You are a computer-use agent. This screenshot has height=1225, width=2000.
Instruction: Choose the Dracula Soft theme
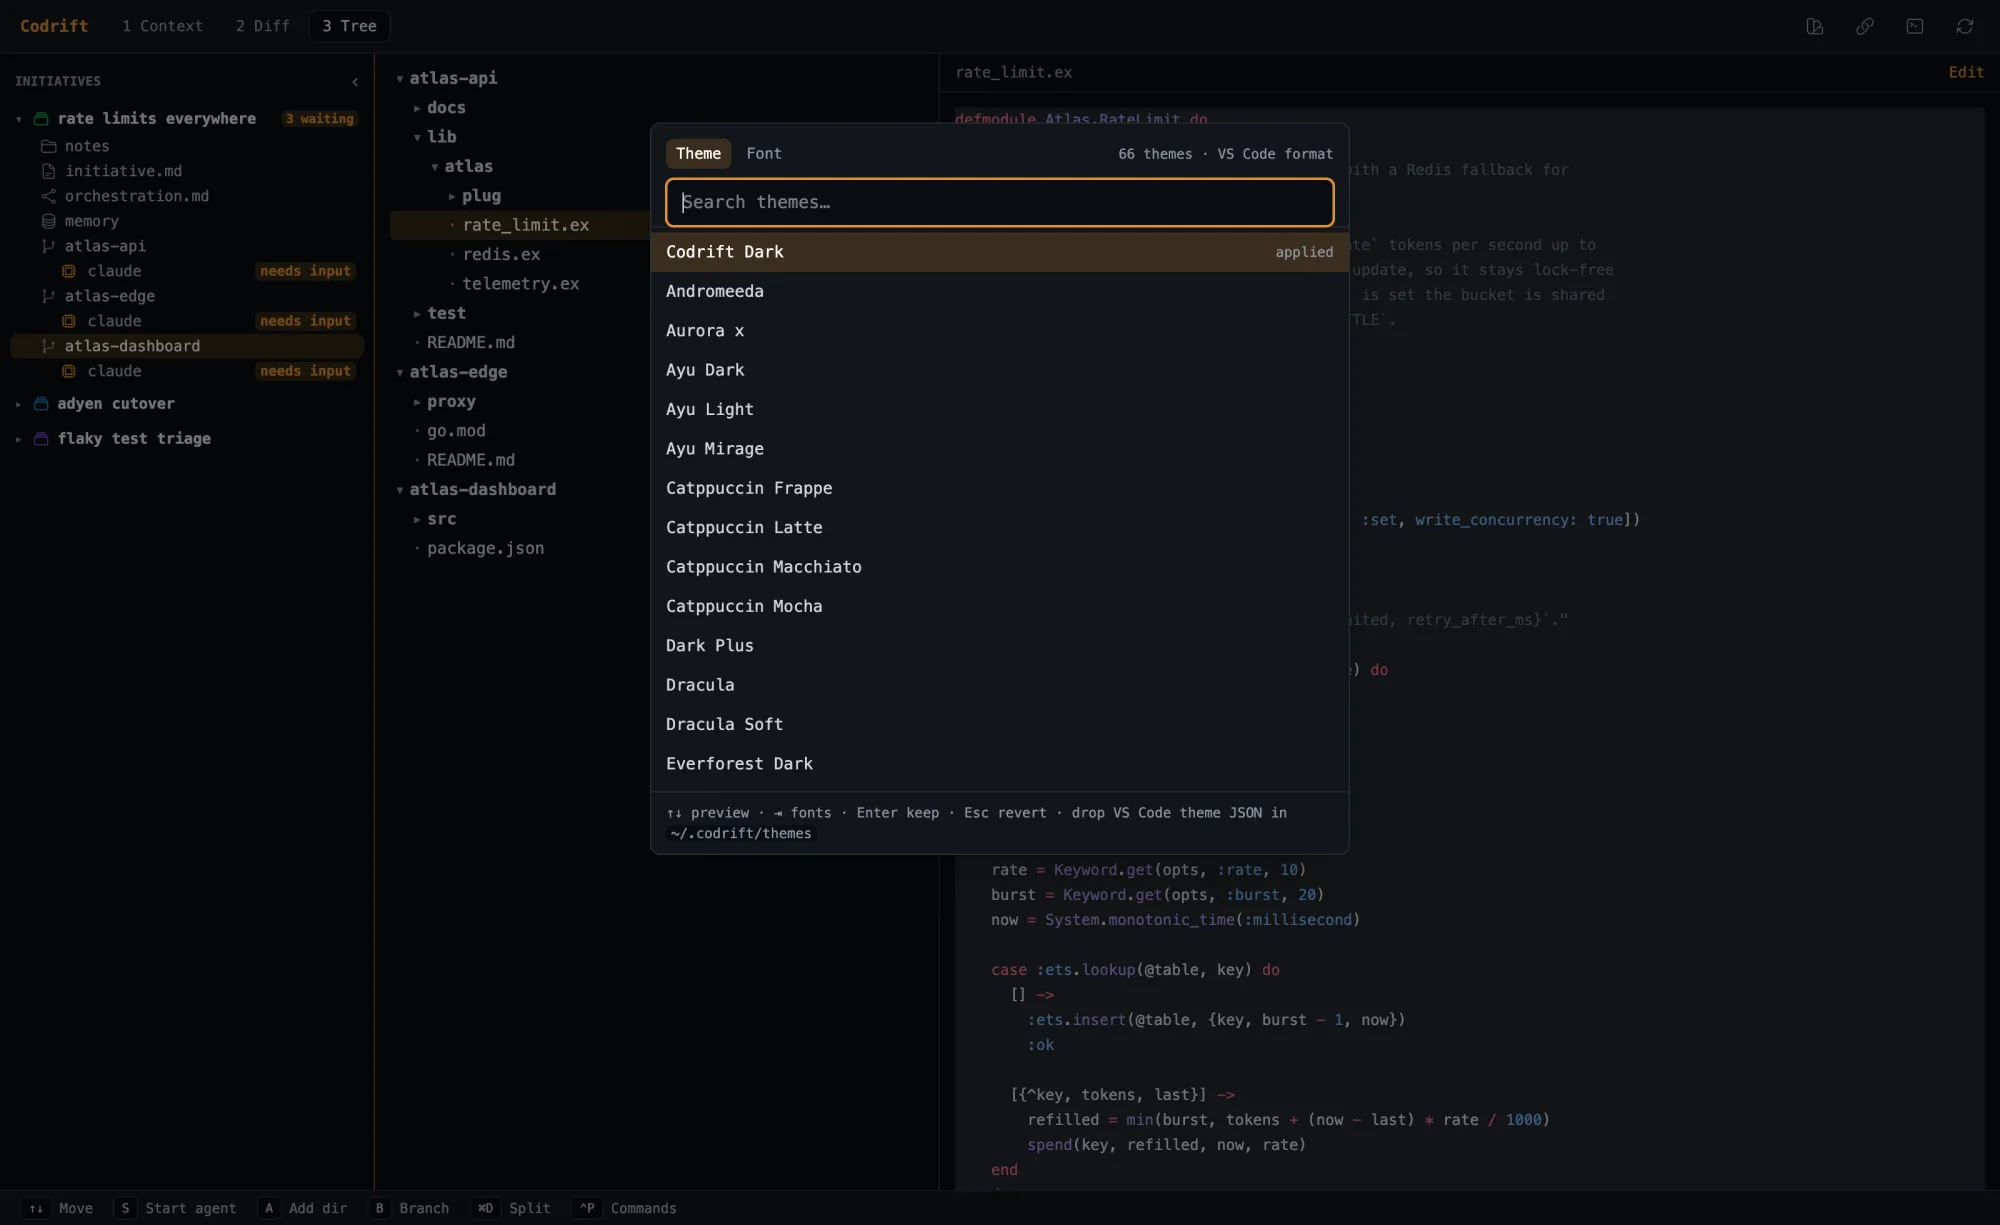[1000, 724]
